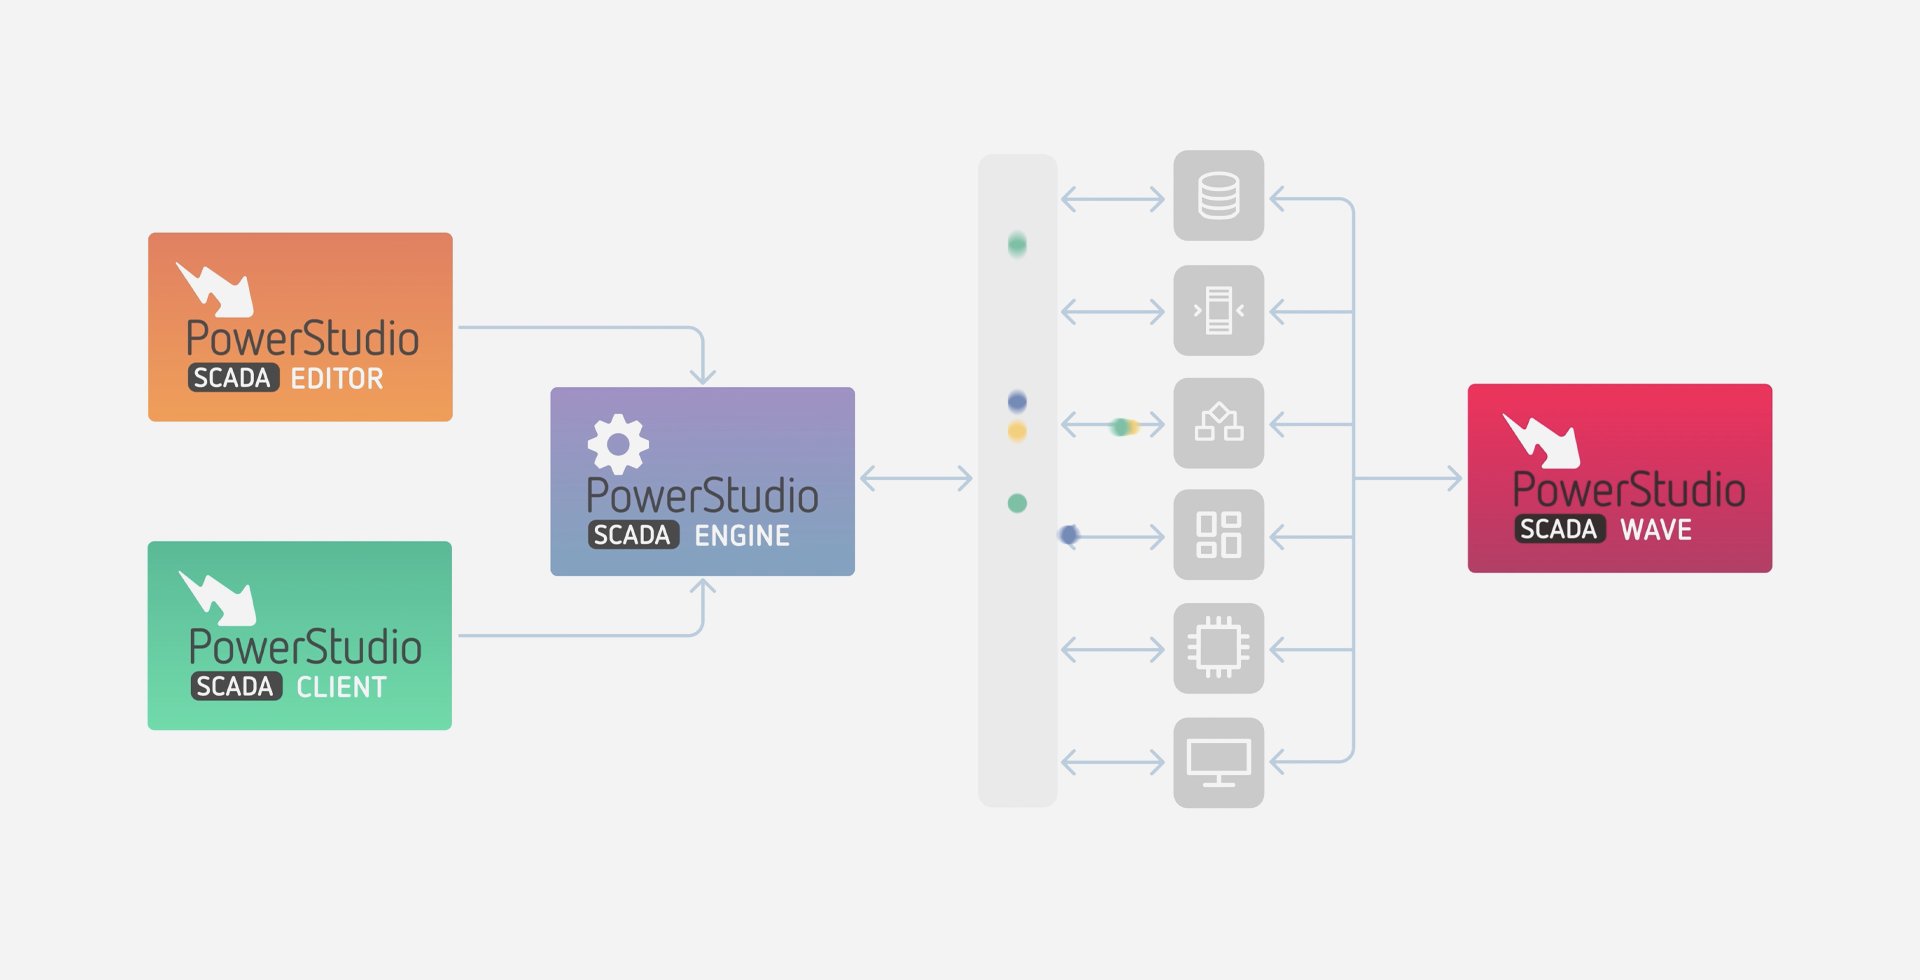The image size is (1920, 980).
Task: Click the gear icon on Engine card
Action: point(618,444)
